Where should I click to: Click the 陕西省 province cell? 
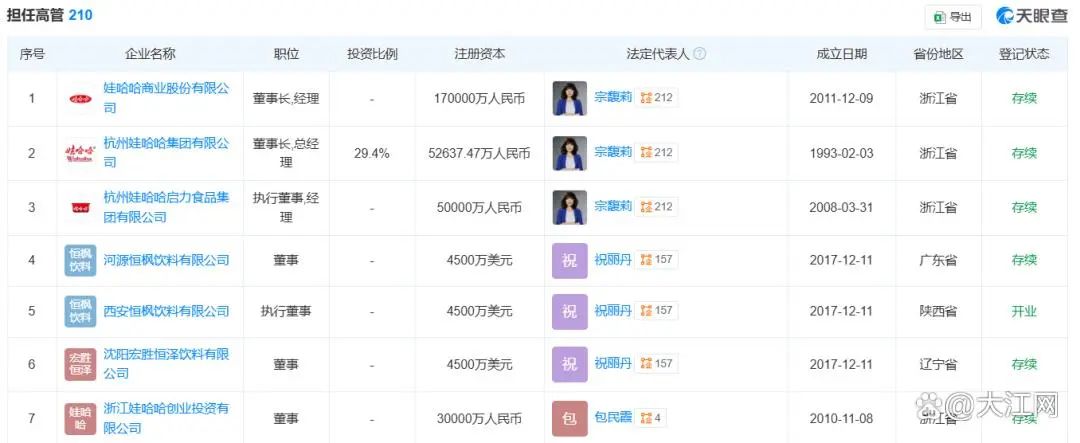(x=938, y=311)
